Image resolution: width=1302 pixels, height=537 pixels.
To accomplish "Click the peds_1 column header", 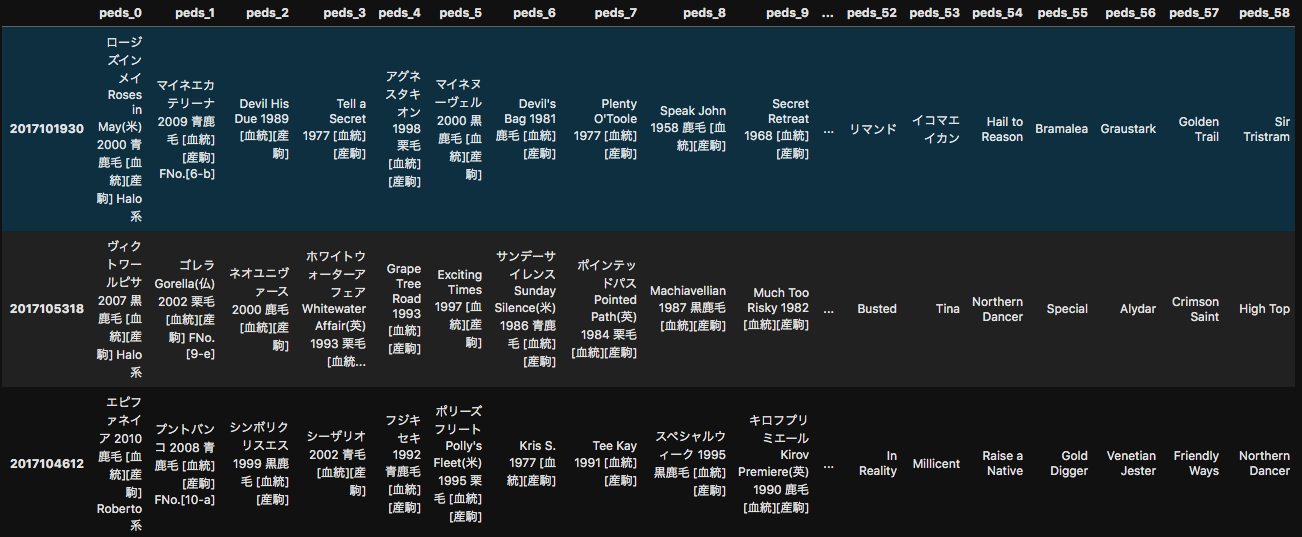I will coord(193,13).
